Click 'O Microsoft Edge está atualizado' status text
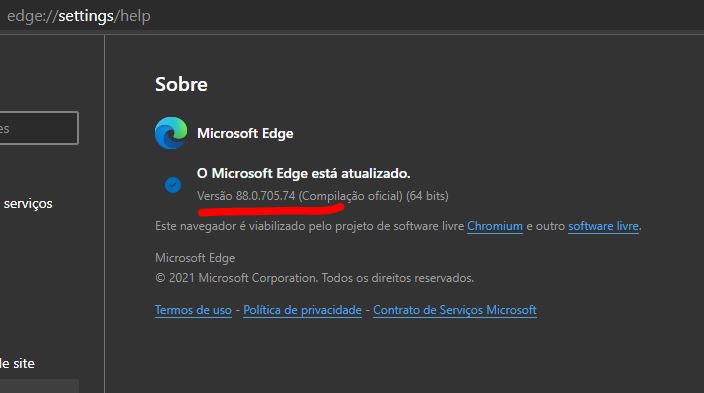 click(304, 173)
